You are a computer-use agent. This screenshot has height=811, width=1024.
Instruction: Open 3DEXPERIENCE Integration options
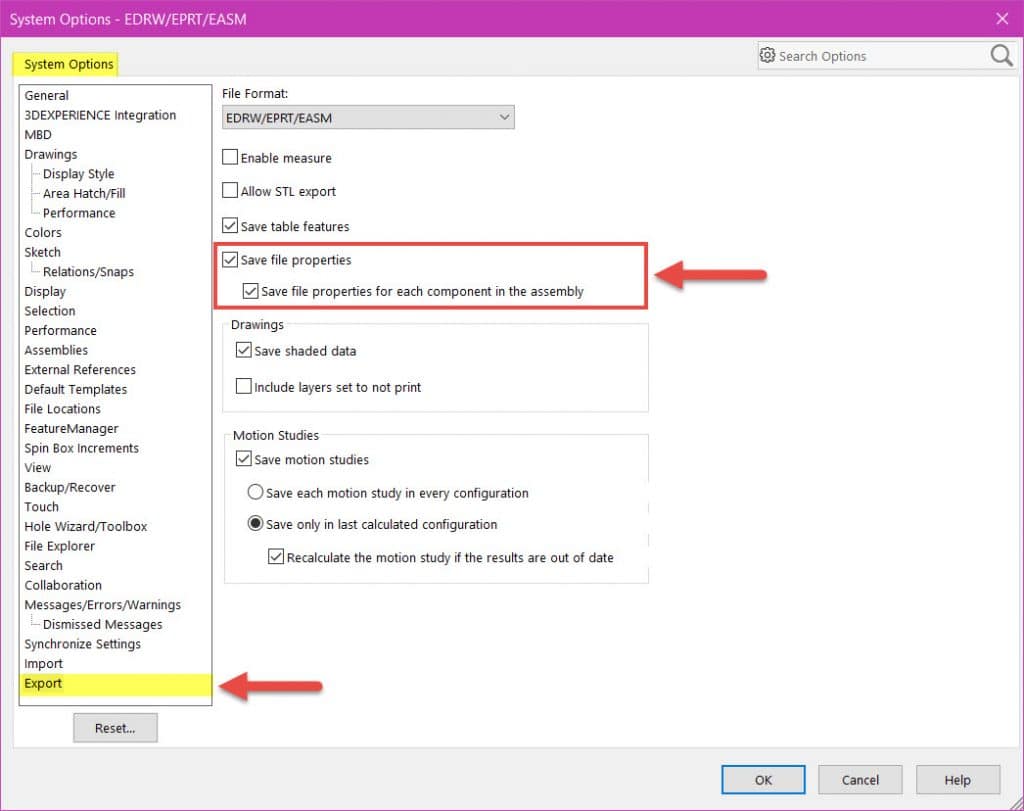[100, 115]
